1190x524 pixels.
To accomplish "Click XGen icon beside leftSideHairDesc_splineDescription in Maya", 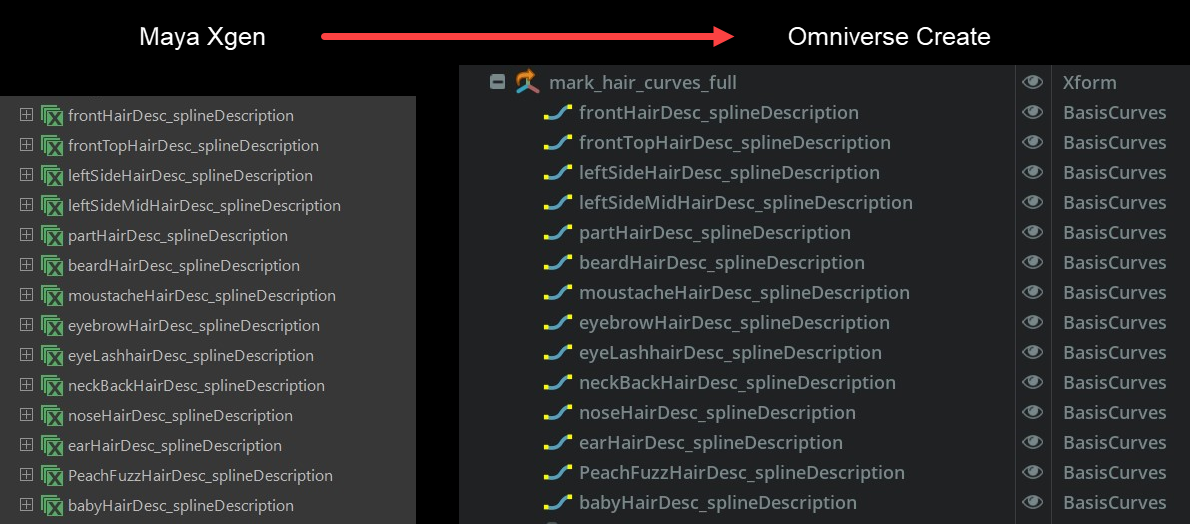I will [52, 175].
